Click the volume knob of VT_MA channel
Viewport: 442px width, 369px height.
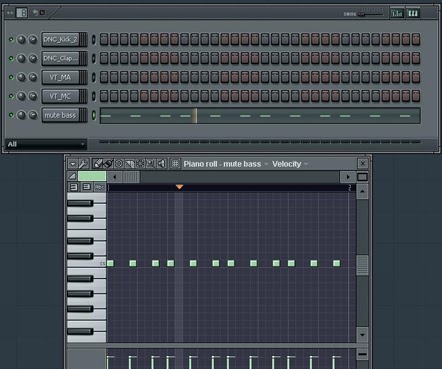click(33, 77)
